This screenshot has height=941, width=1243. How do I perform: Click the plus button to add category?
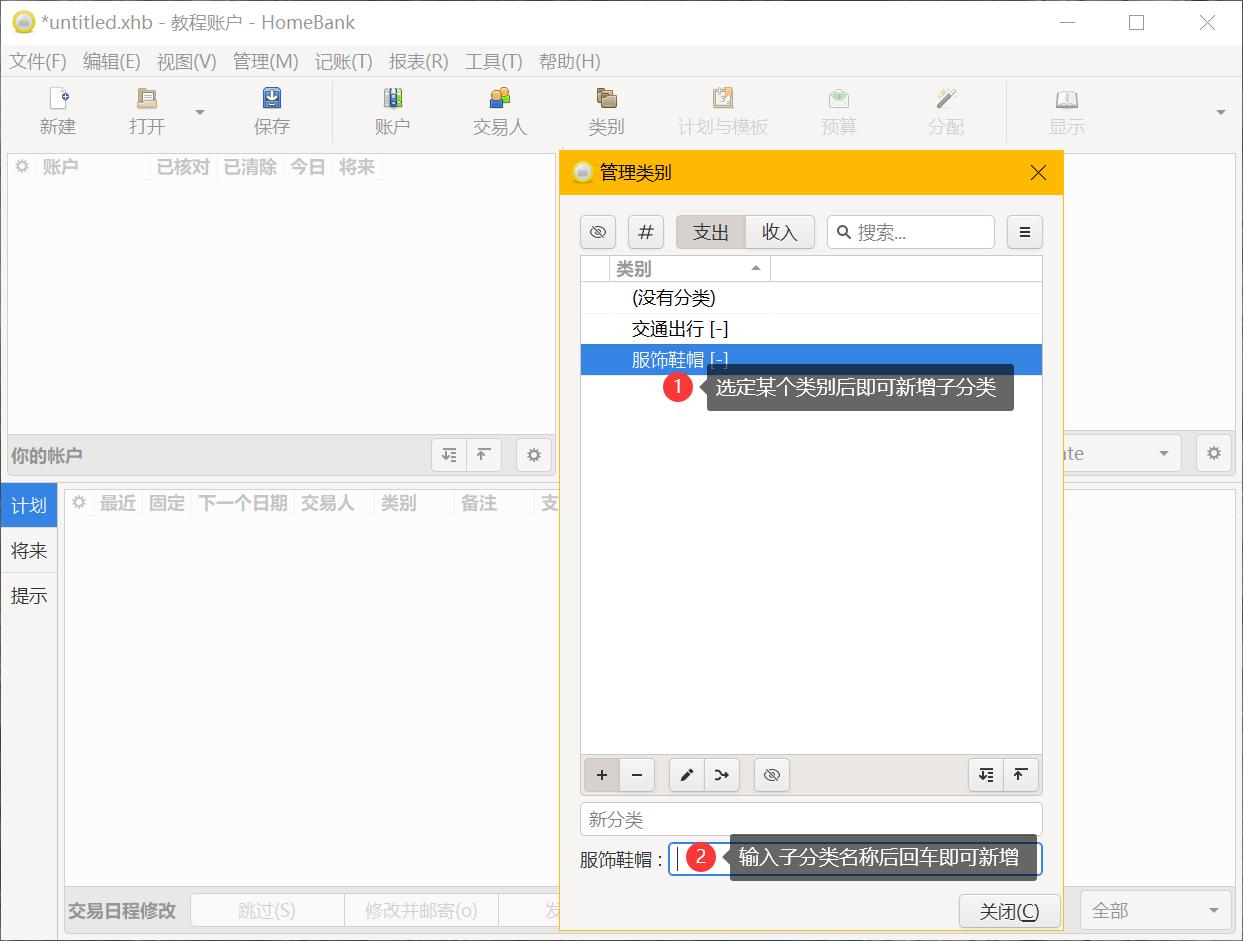(602, 775)
